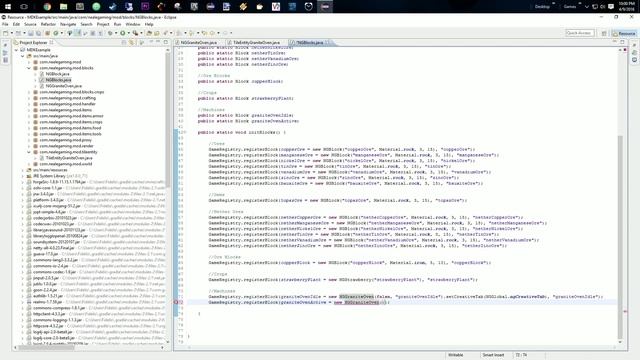
Task: Click the editor vertical scrollbar
Action: point(620,237)
